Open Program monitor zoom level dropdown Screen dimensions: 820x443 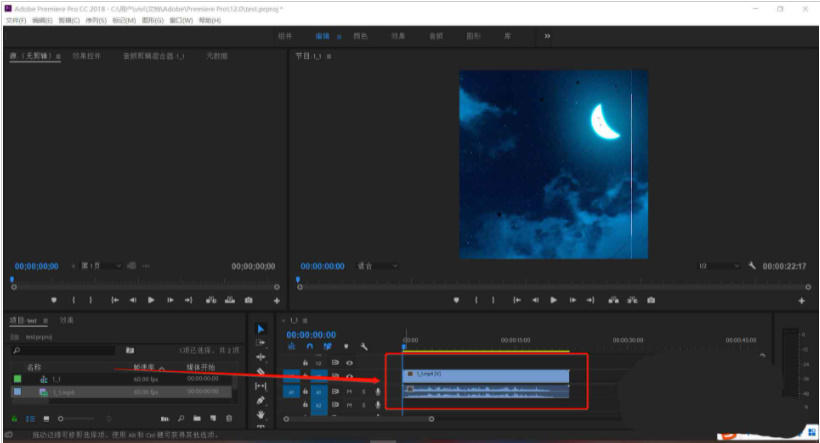[x=377, y=266]
